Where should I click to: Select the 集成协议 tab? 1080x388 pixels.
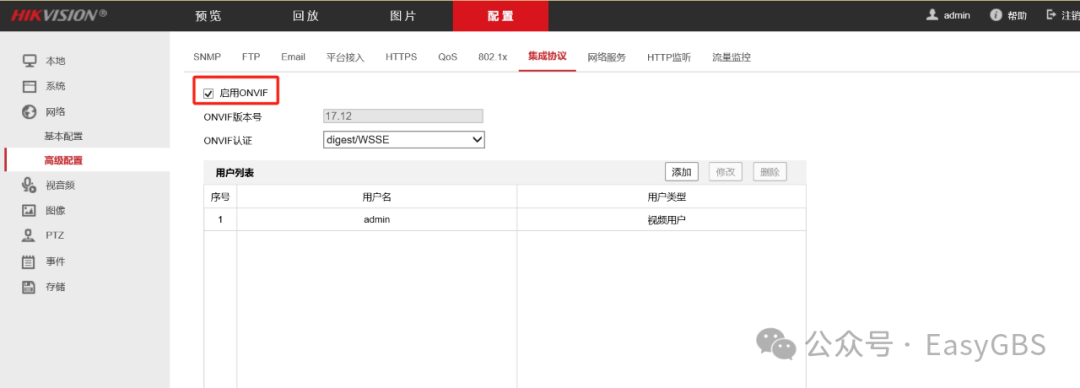548,57
